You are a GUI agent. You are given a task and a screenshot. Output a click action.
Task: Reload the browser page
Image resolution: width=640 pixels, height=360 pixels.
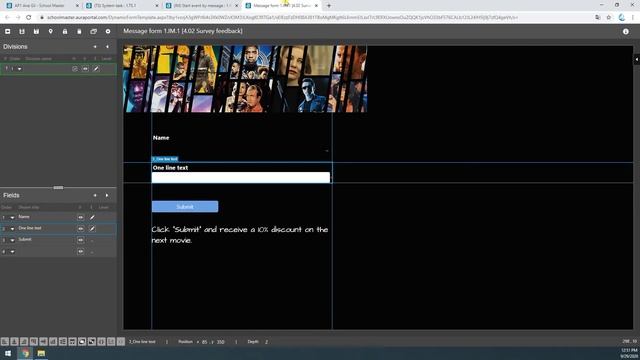pos(29,18)
